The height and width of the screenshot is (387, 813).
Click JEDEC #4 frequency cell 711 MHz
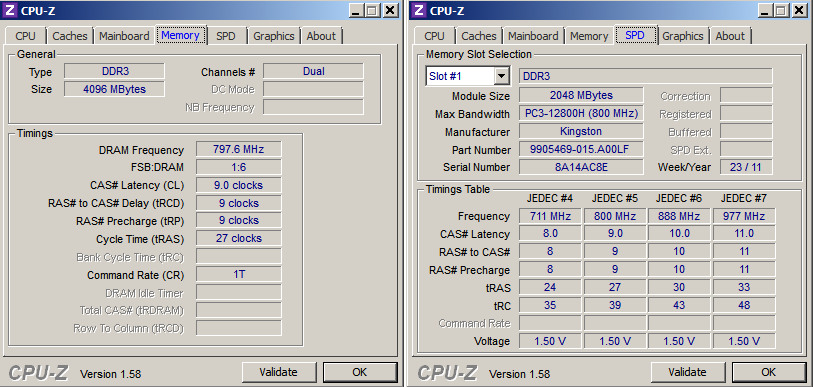click(550, 216)
